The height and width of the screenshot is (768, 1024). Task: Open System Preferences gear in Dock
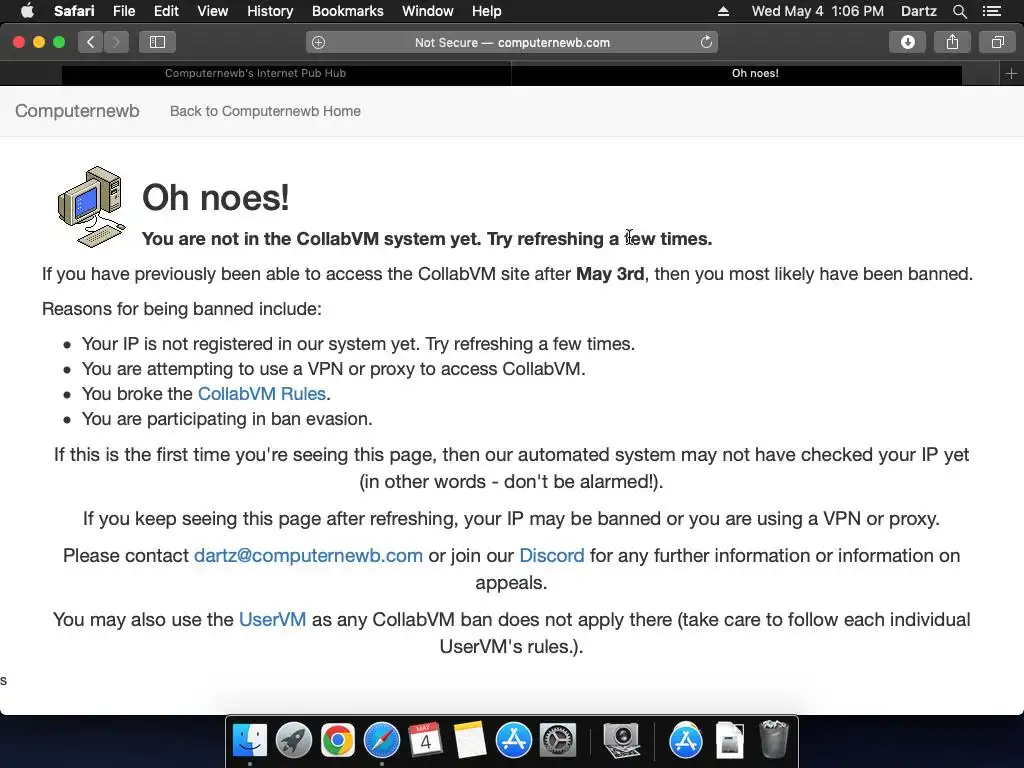(x=557, y=741)
